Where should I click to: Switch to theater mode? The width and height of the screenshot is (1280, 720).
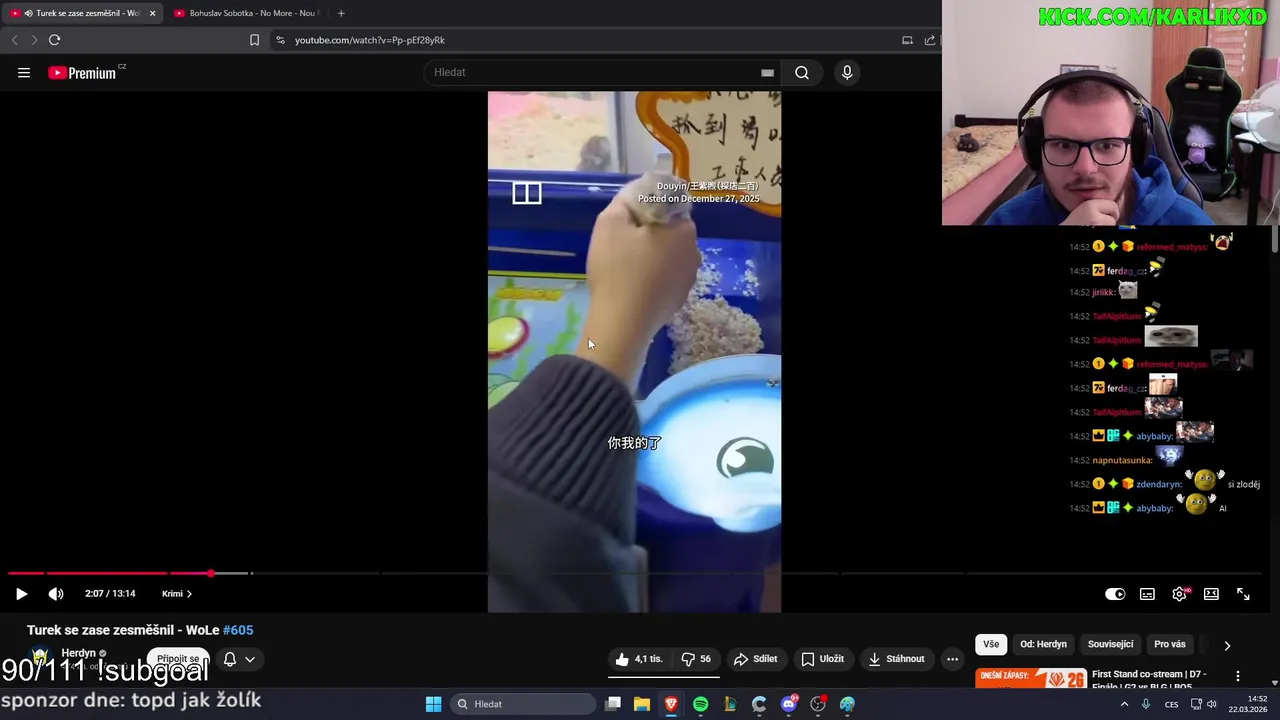[x=1211, y=594]
